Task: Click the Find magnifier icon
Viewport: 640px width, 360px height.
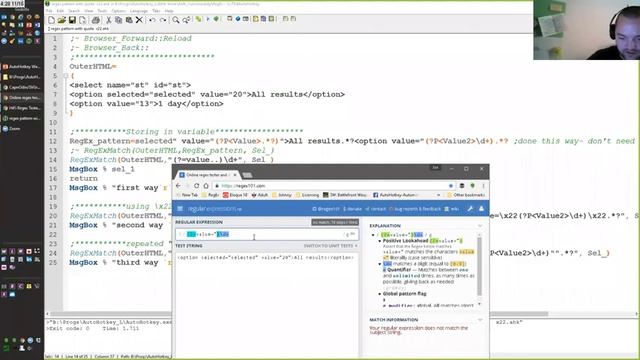Action: [176, 20]
